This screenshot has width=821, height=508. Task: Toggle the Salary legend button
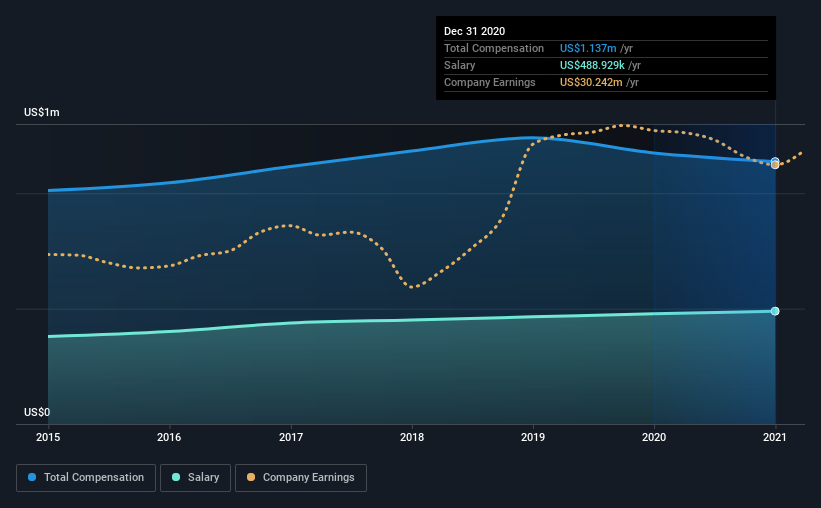(195, 478)
